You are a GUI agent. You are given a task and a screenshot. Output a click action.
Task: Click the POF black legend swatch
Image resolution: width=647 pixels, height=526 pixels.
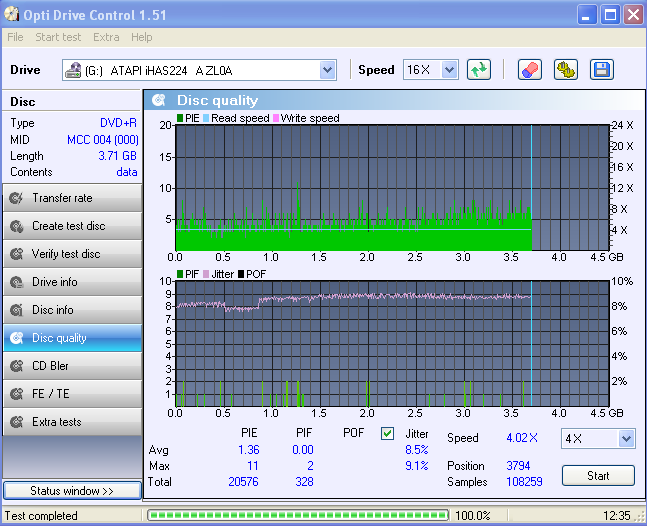click(x=241, y=274)
